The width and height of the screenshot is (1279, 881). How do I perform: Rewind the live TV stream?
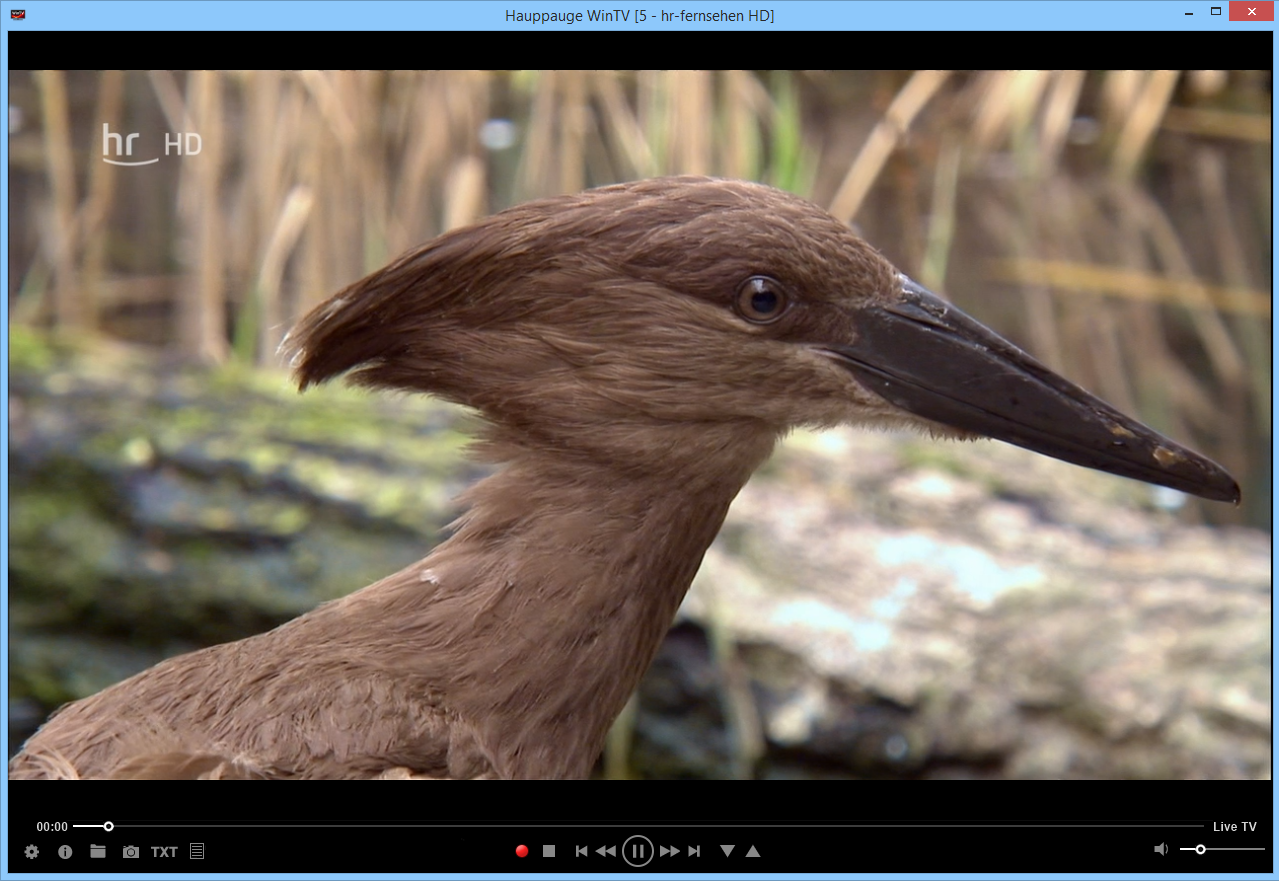(x=606, y=851)
